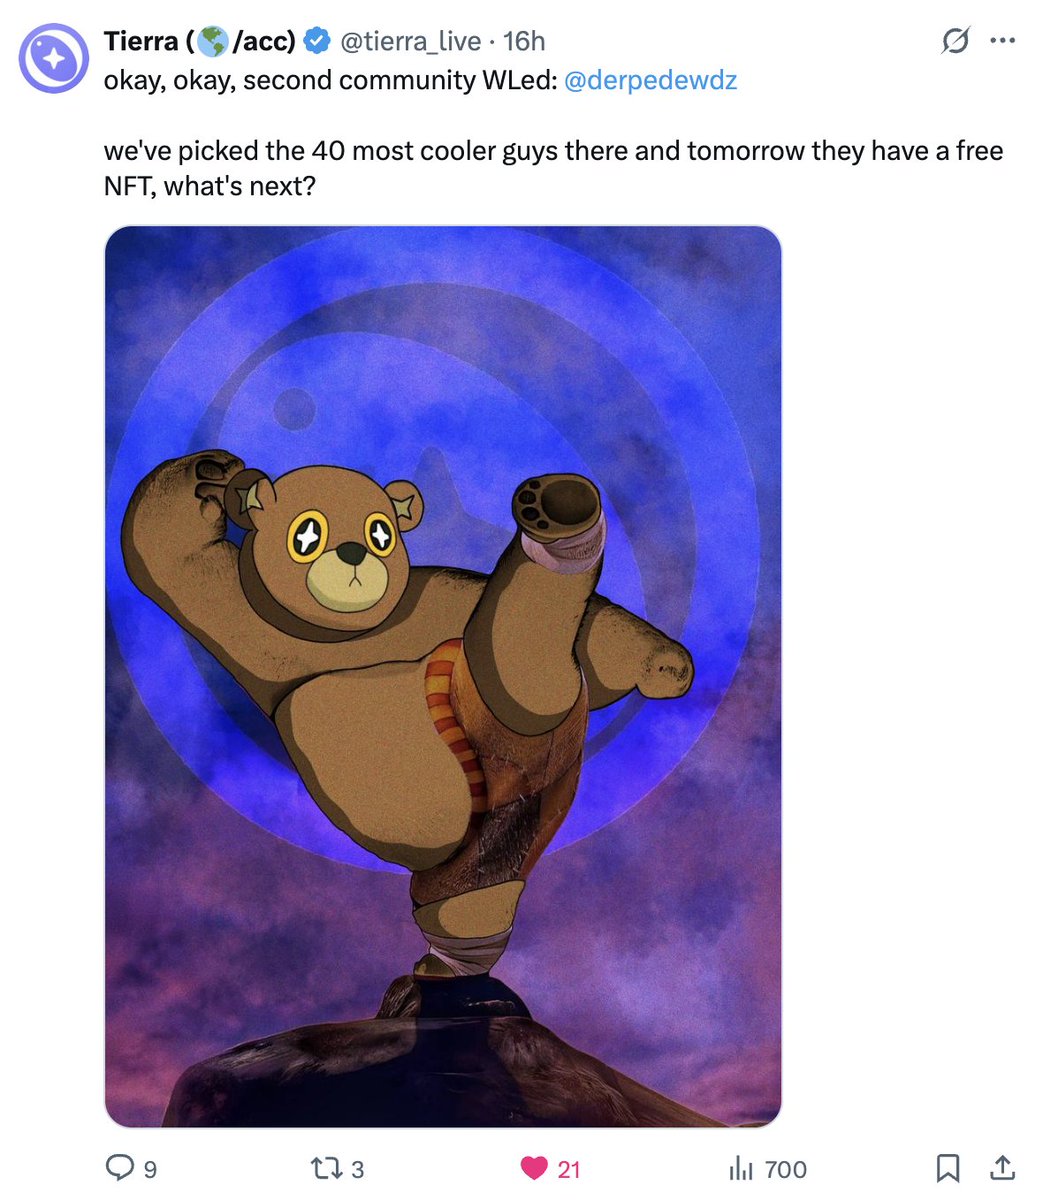Click the 16h timestamp

tap(524, 42)
